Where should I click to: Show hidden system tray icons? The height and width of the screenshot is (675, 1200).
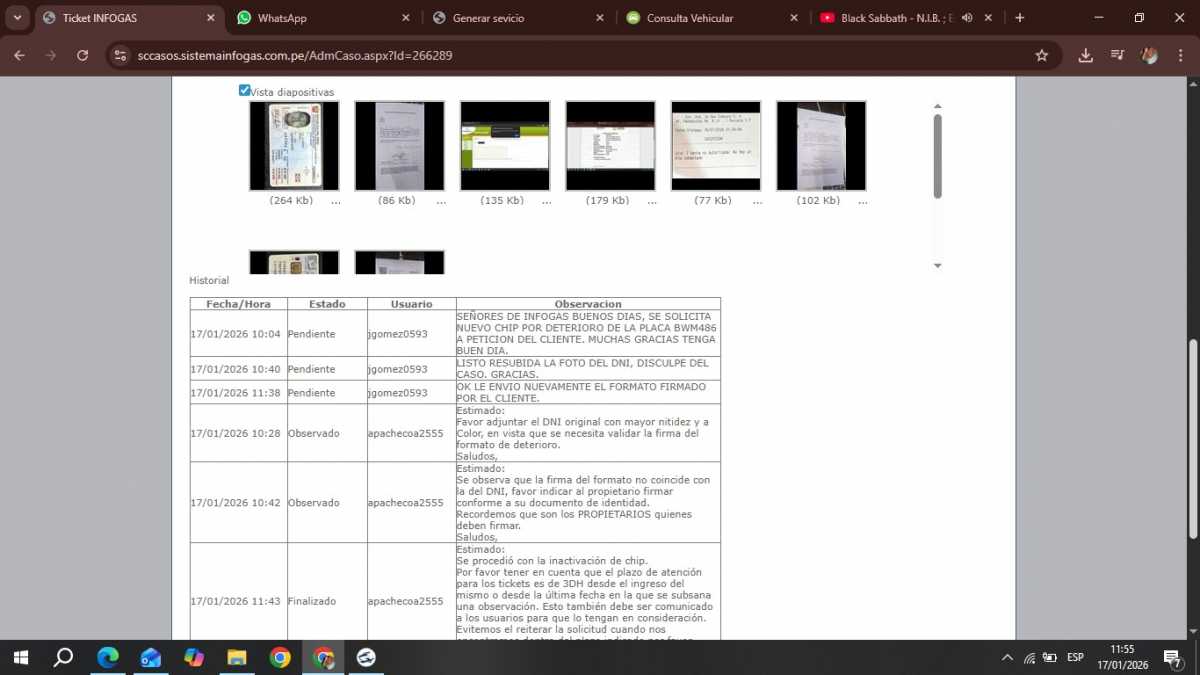pyautogui.click(x=1007, y=657)
